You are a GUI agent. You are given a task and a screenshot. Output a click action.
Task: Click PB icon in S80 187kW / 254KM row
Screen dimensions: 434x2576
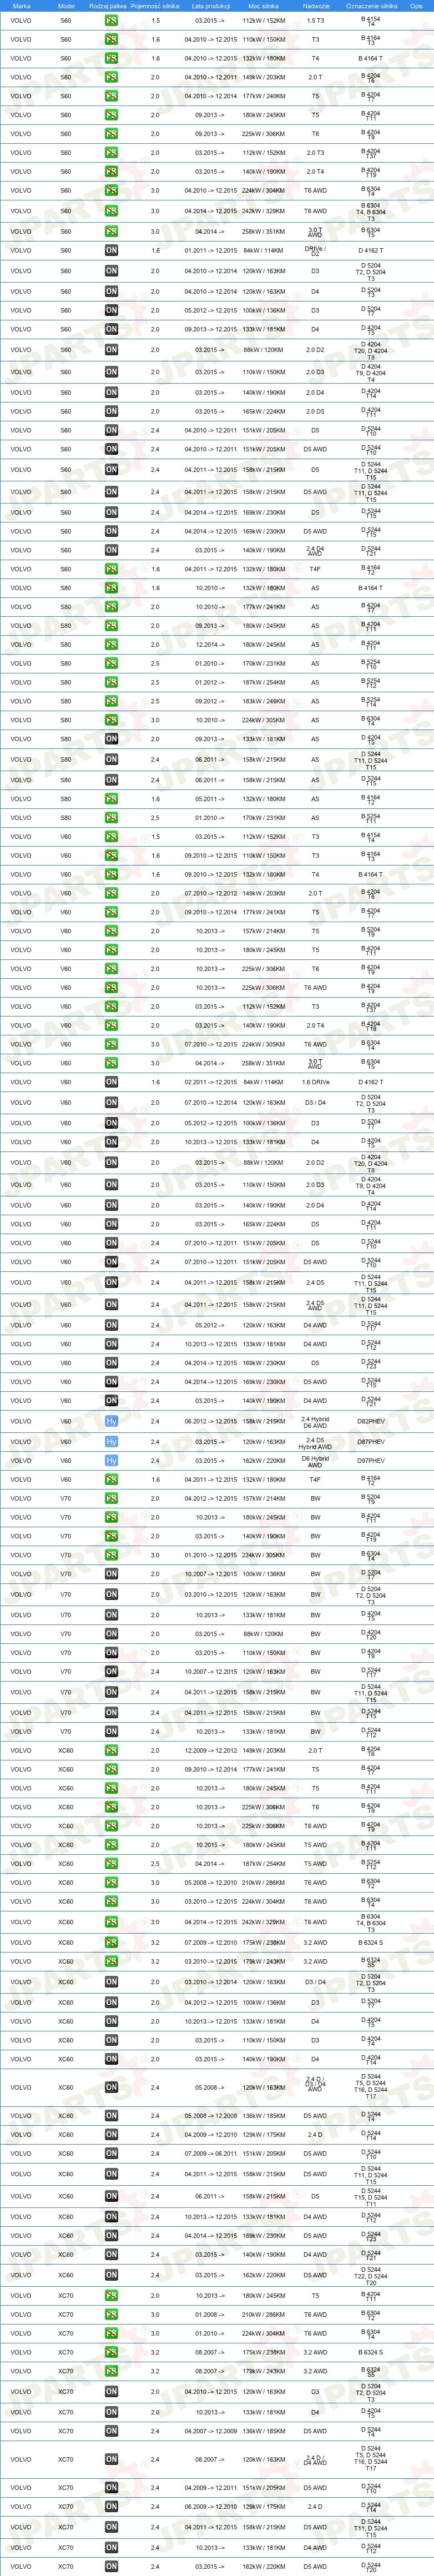click(111, 682)
